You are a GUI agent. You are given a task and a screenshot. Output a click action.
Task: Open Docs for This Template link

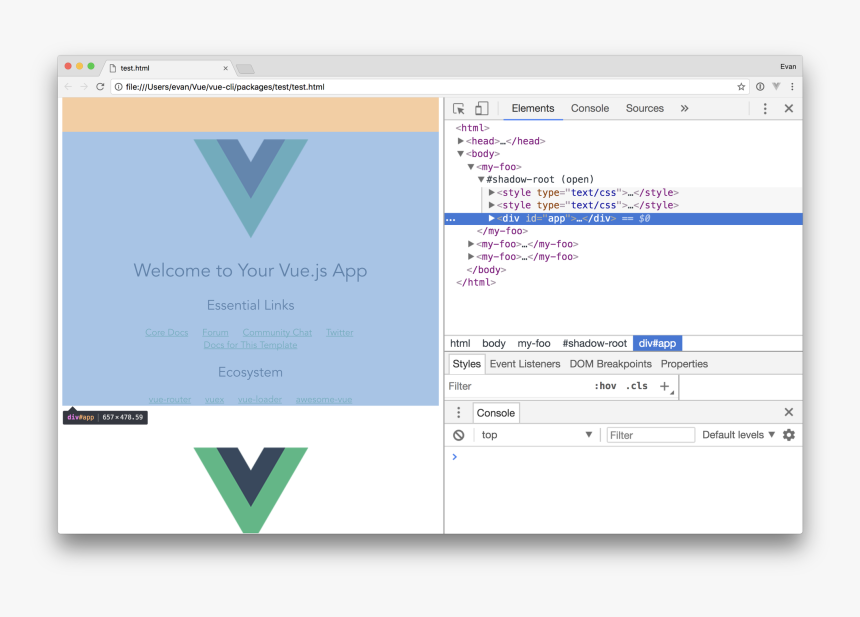click(x=250, y=345)
